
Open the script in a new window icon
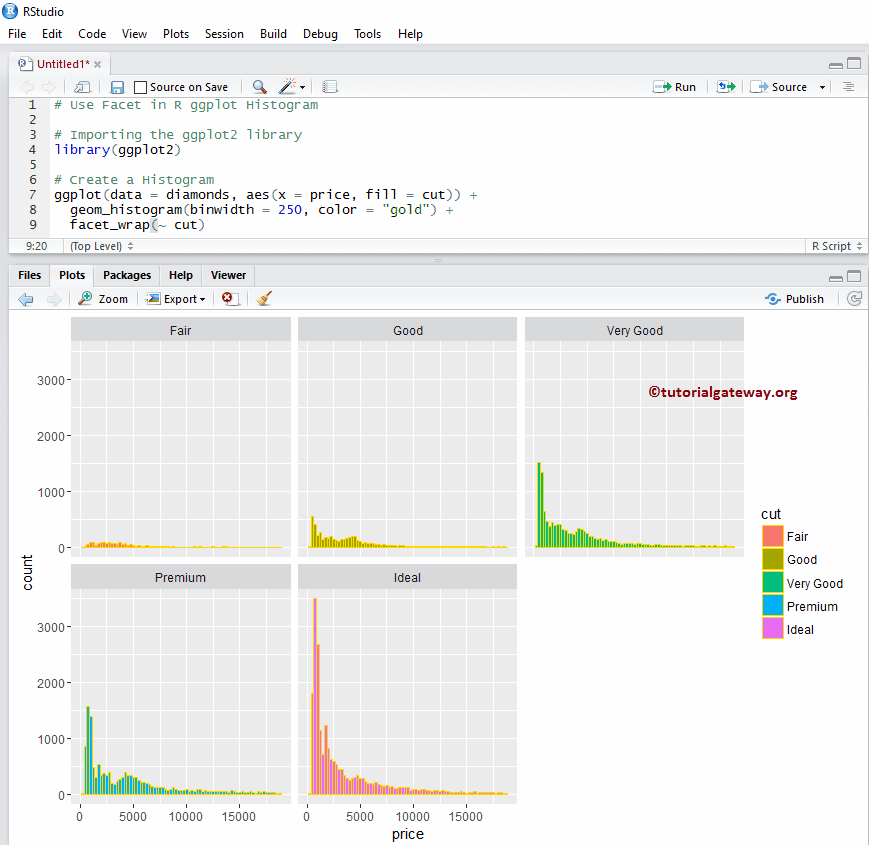[82, 86]
